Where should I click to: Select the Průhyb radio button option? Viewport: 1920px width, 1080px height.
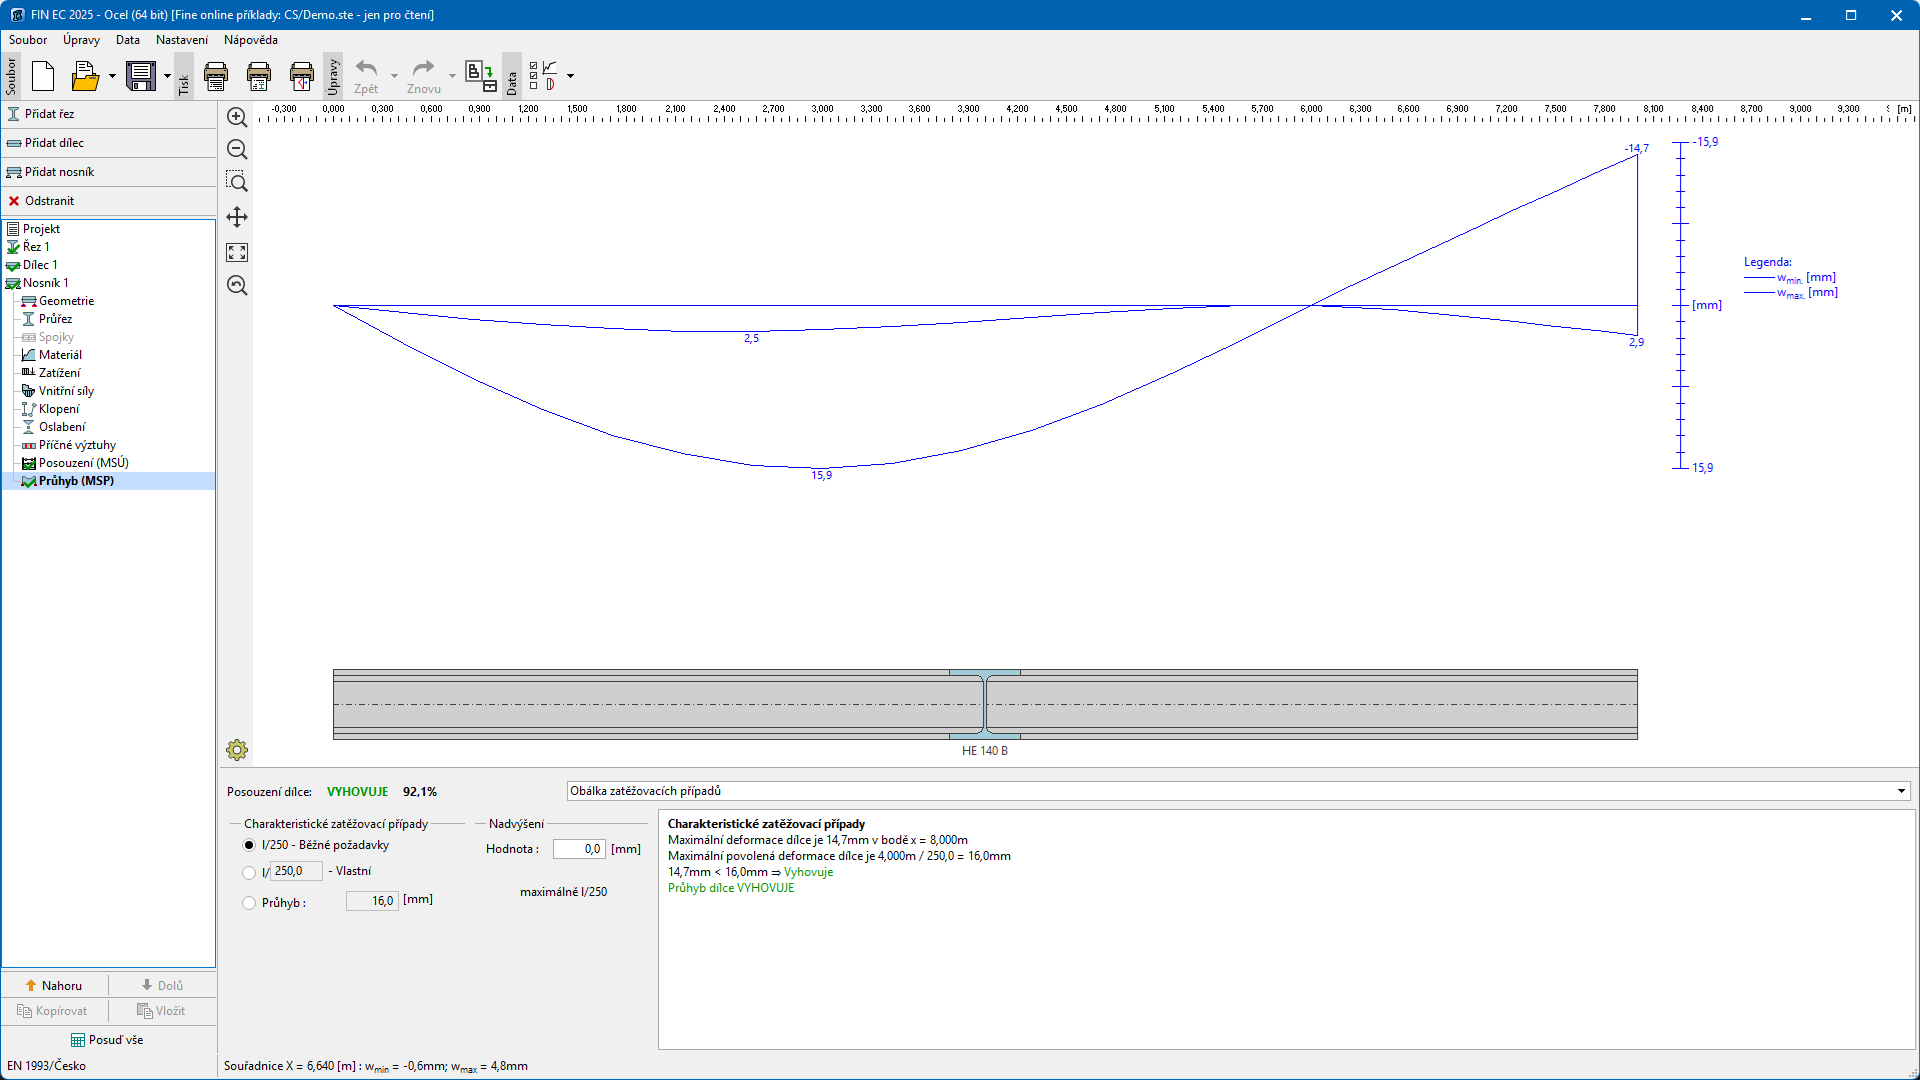[249, 903]
